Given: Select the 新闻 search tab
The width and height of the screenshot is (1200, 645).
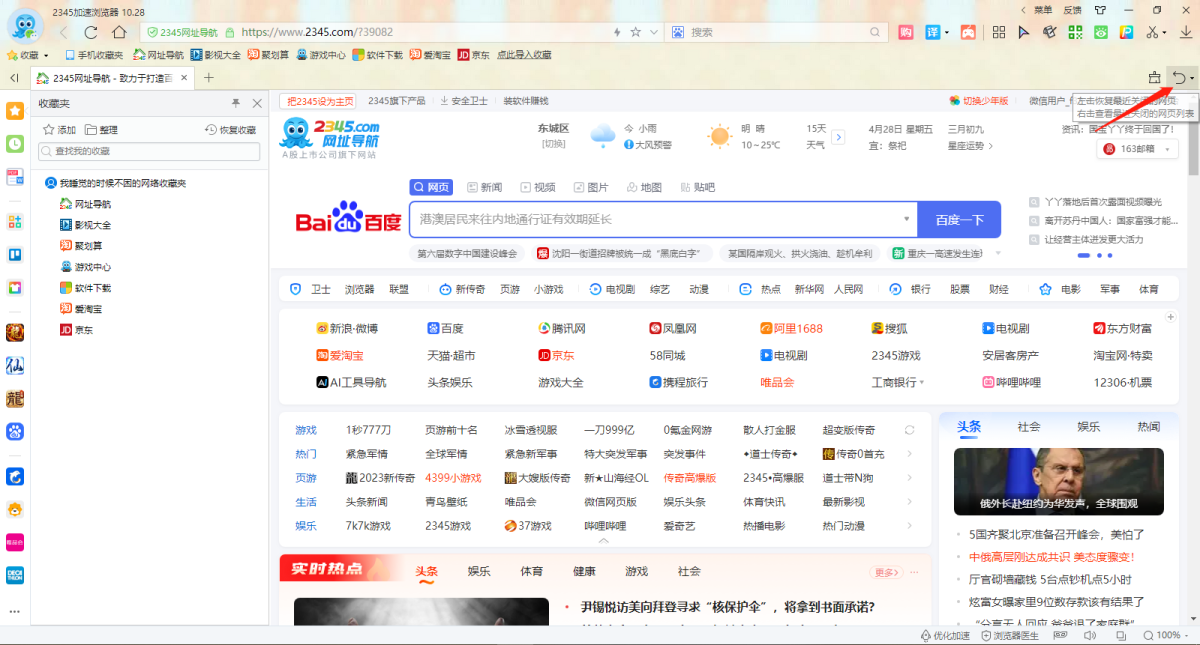Looking at the screenshot, I should click(x=484, y=187).
